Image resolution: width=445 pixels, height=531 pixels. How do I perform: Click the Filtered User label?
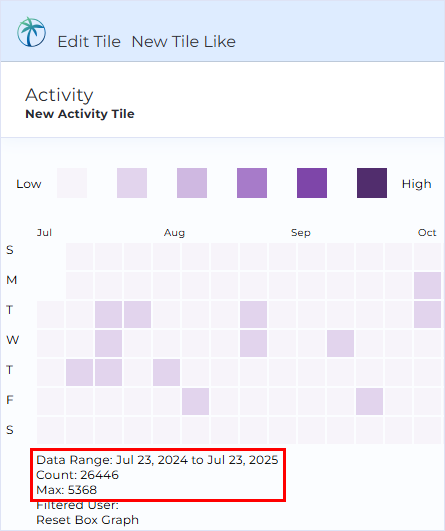(x=78, y=505)
